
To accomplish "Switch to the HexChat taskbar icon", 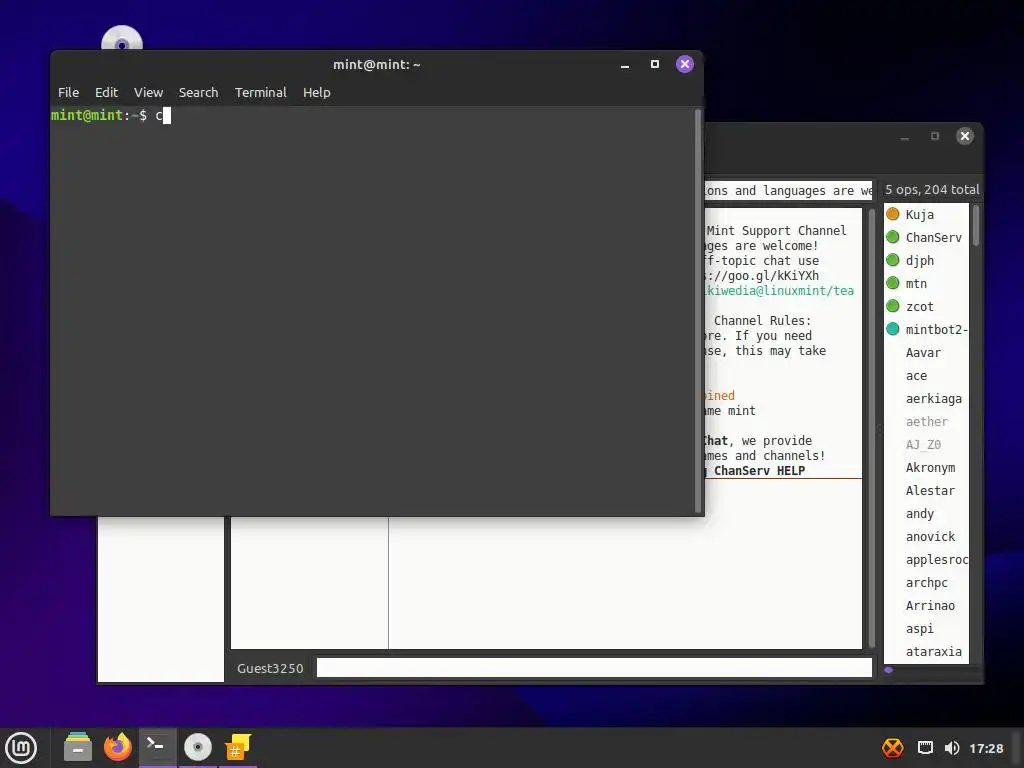I will 238,747.
